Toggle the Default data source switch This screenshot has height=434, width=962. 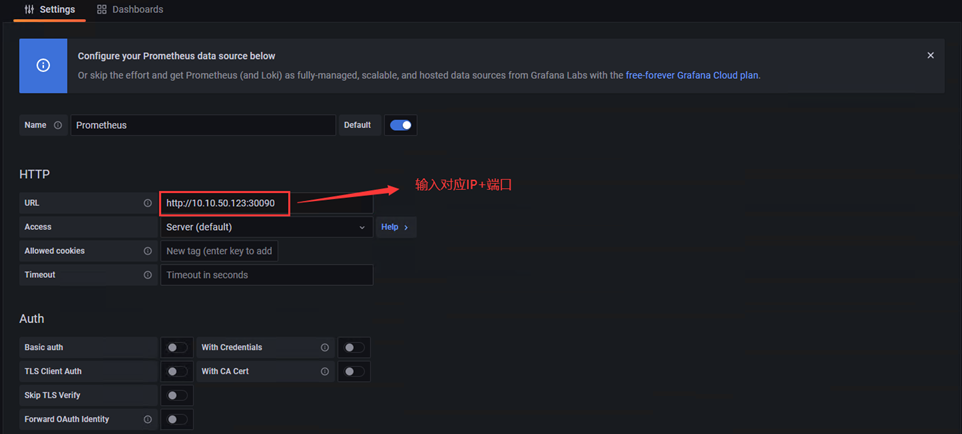[x=401, y=125]
